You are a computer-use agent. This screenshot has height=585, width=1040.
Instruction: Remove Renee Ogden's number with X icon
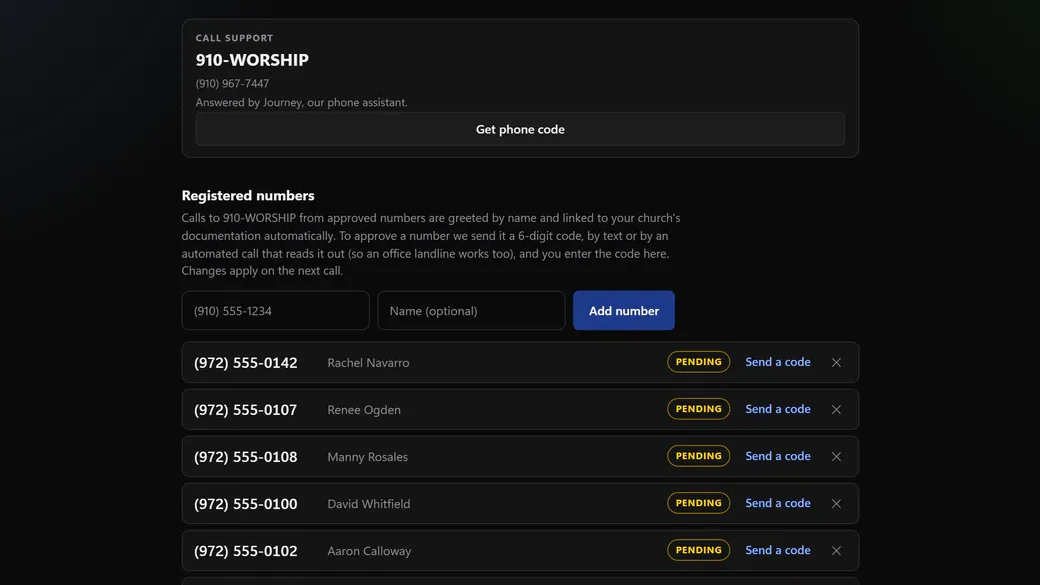[x=836, y=410]
